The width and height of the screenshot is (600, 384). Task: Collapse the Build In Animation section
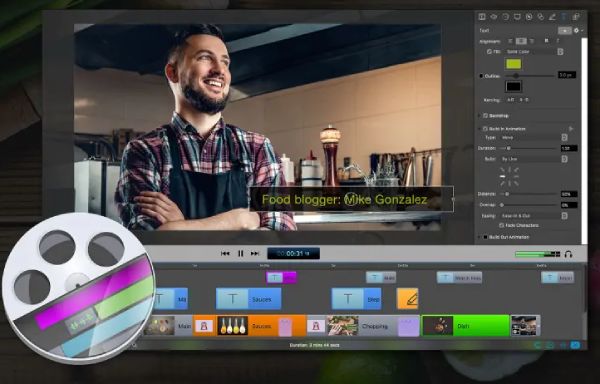(479, 129)
